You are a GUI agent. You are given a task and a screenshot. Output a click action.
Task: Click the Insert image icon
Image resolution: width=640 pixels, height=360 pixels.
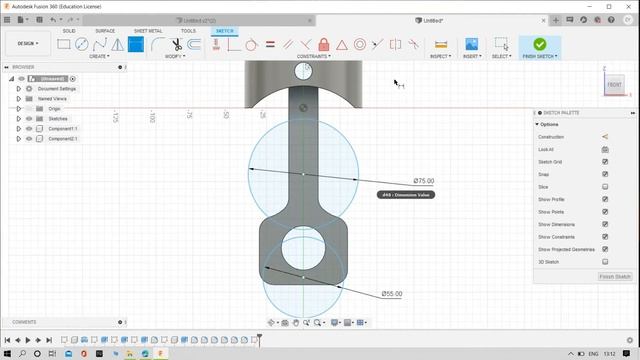(x=471, y=44)
